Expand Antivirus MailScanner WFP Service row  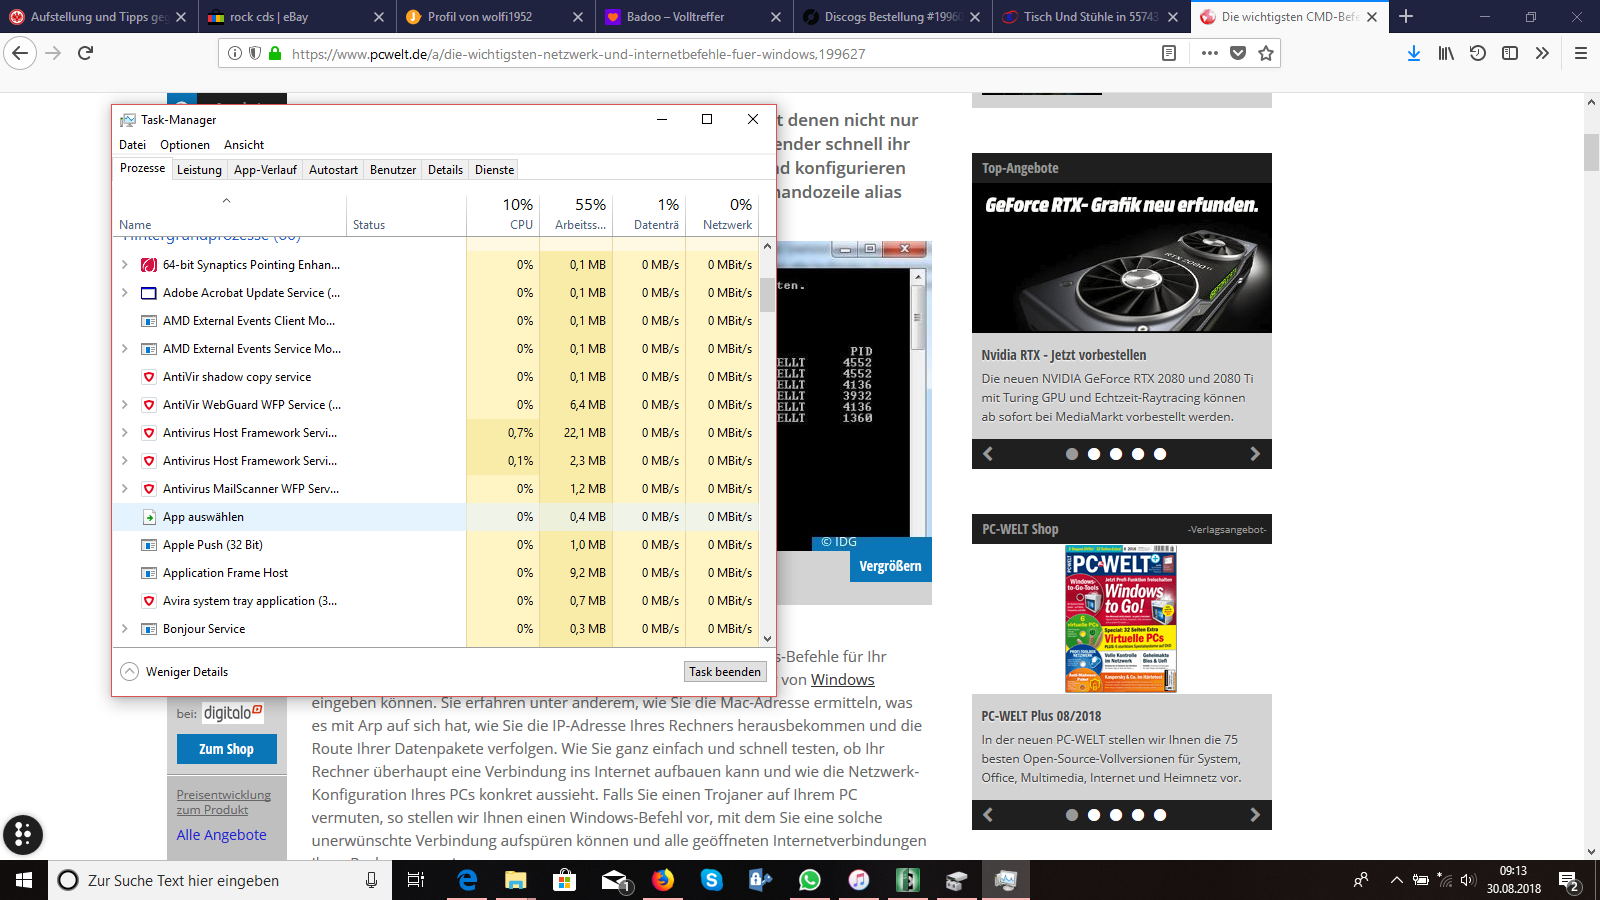pos(124,489)
